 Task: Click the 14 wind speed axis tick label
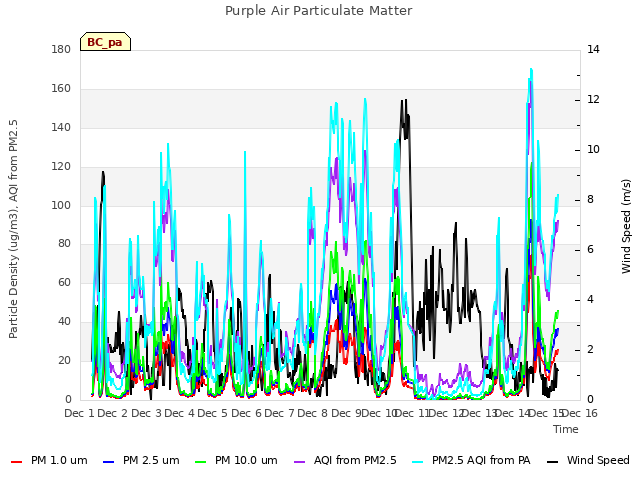point(593,50)
